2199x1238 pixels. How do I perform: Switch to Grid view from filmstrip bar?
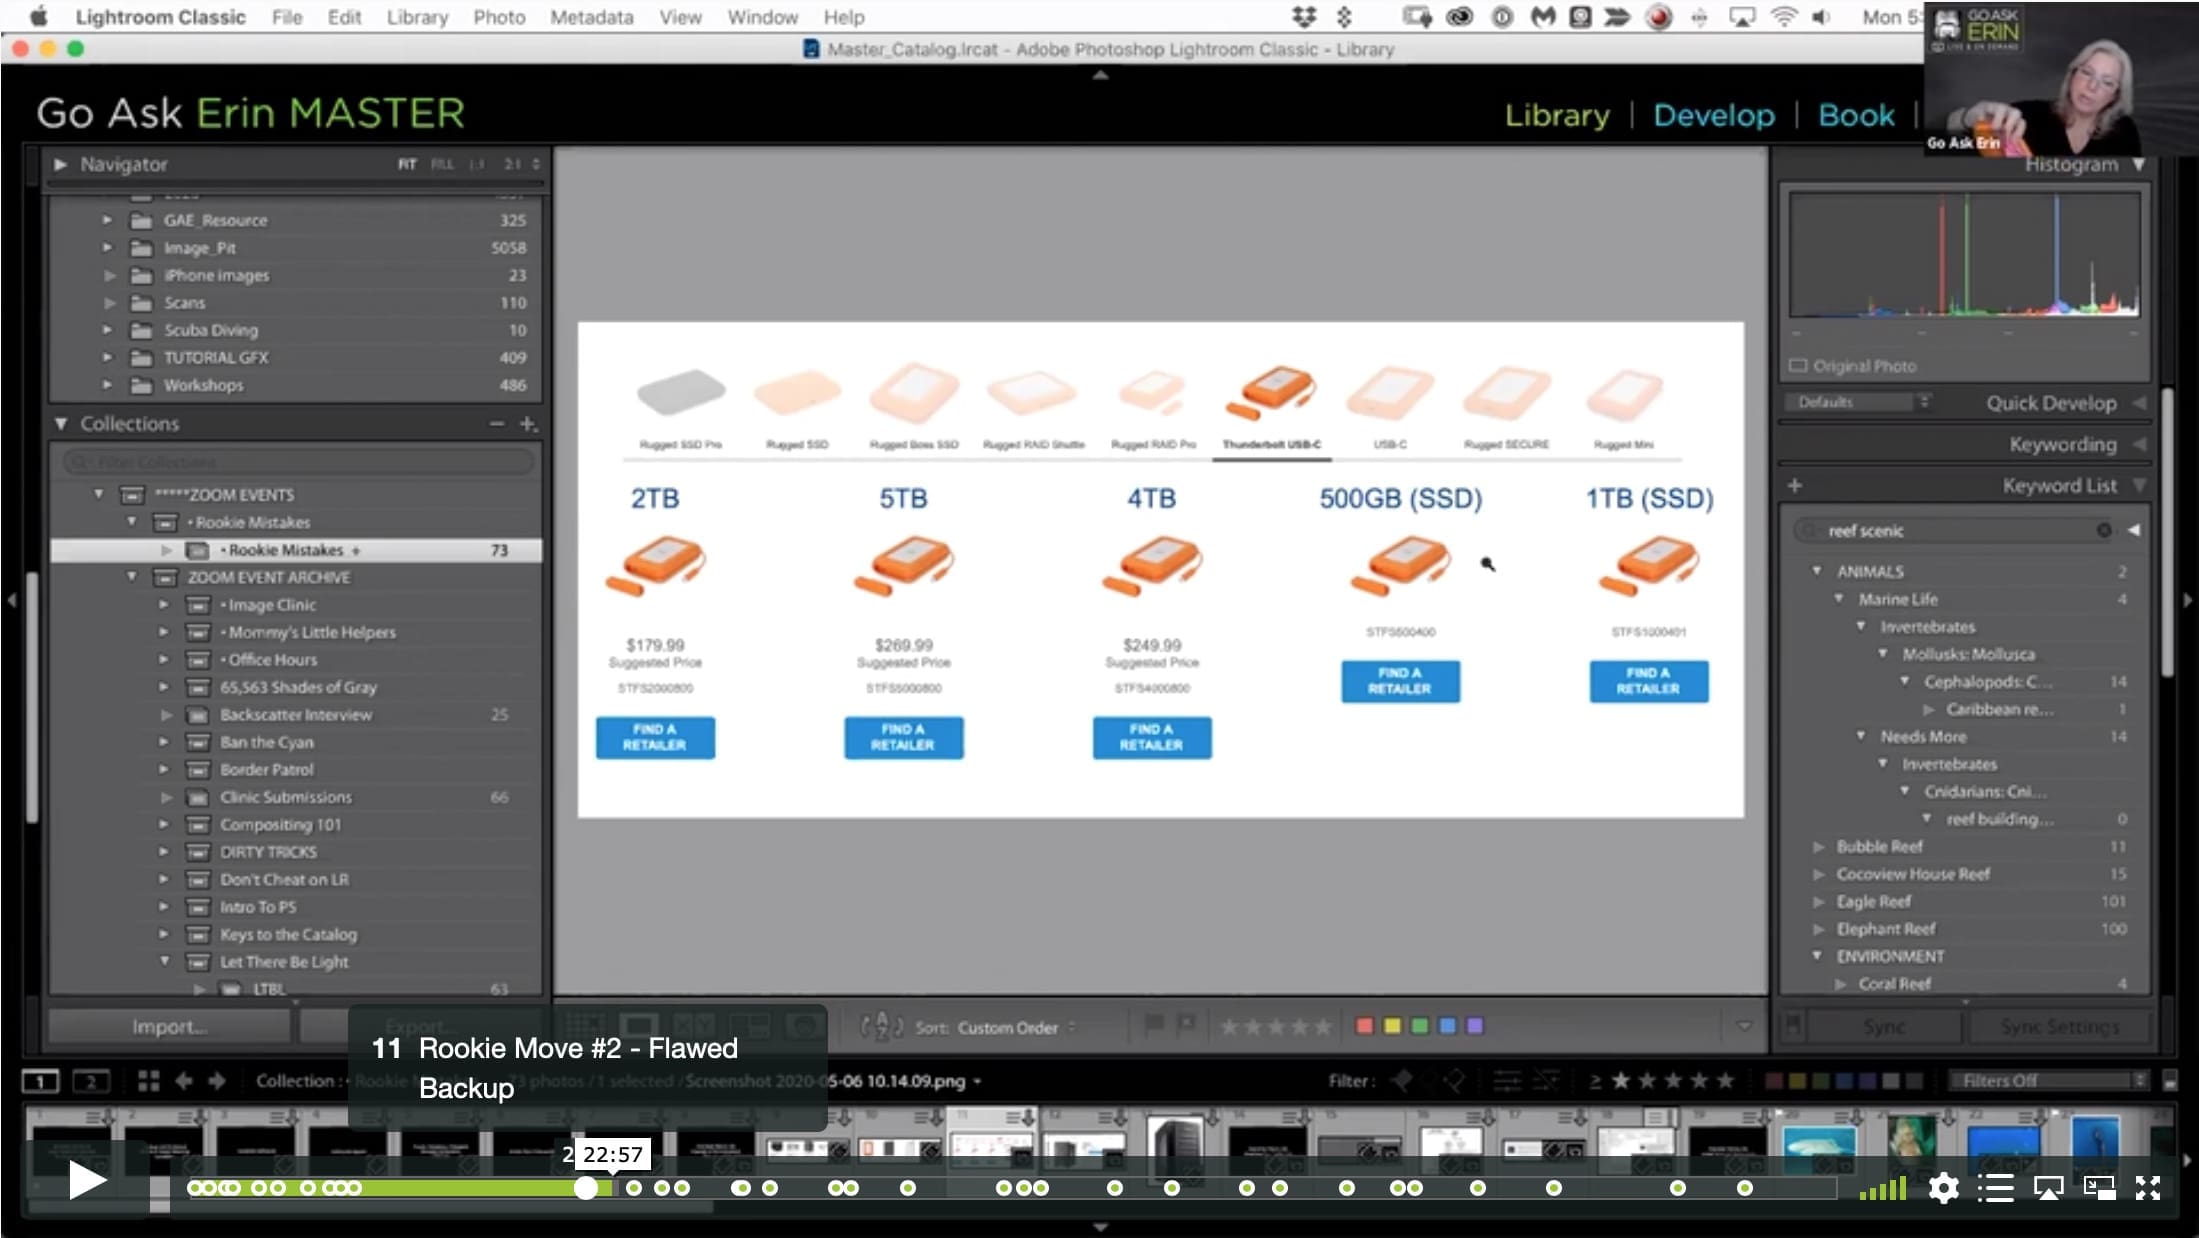tap(149, 1080)
